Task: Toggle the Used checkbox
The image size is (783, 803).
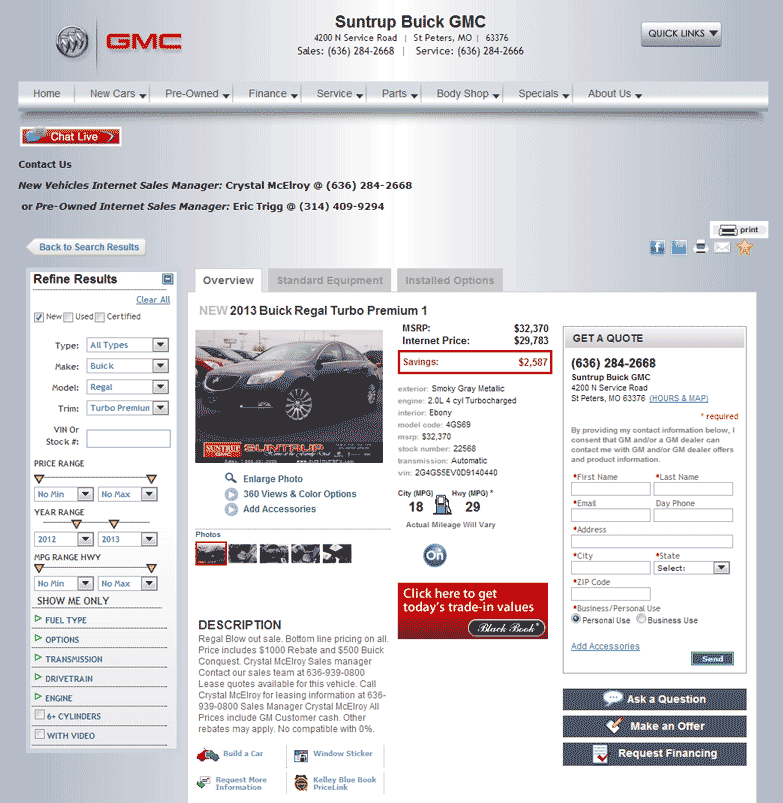Action: tap(68, 317)
